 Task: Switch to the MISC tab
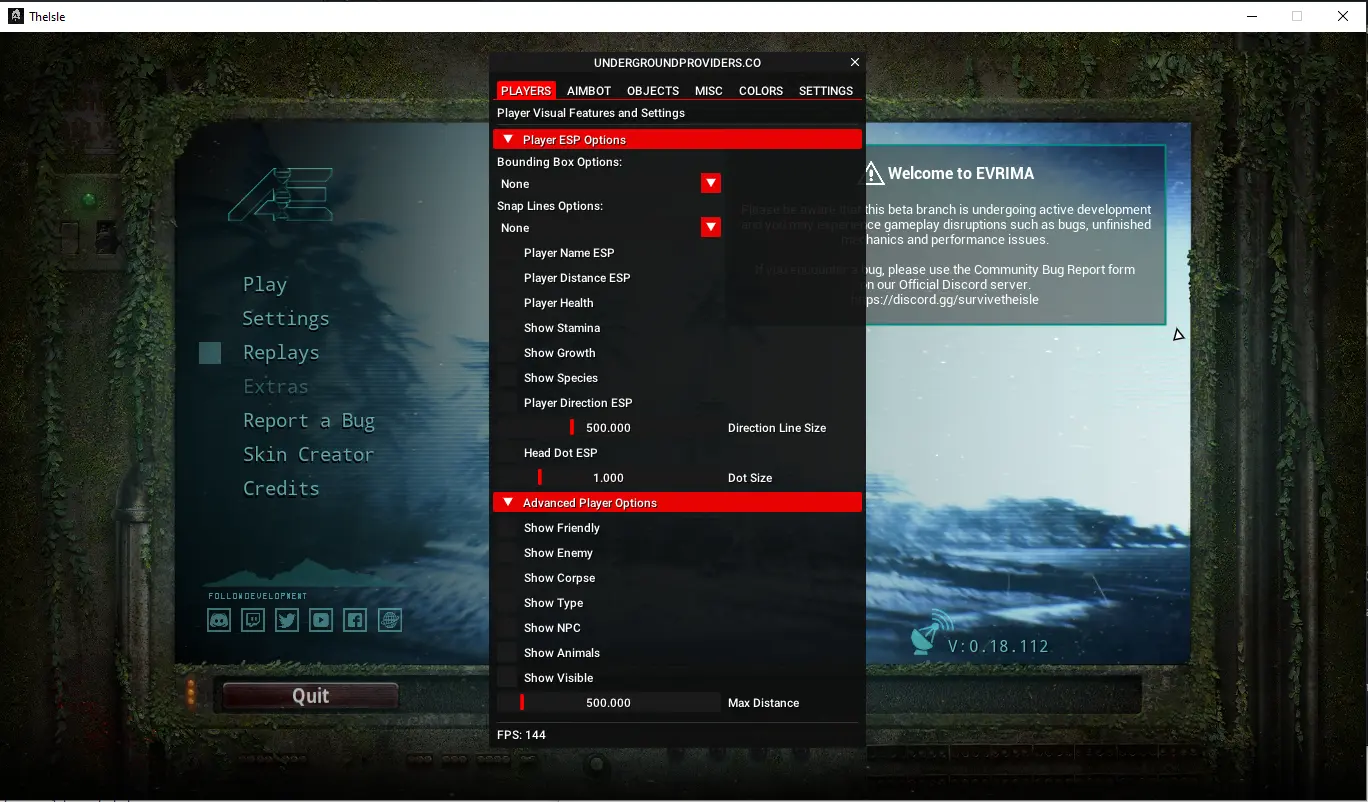(709, 90)
